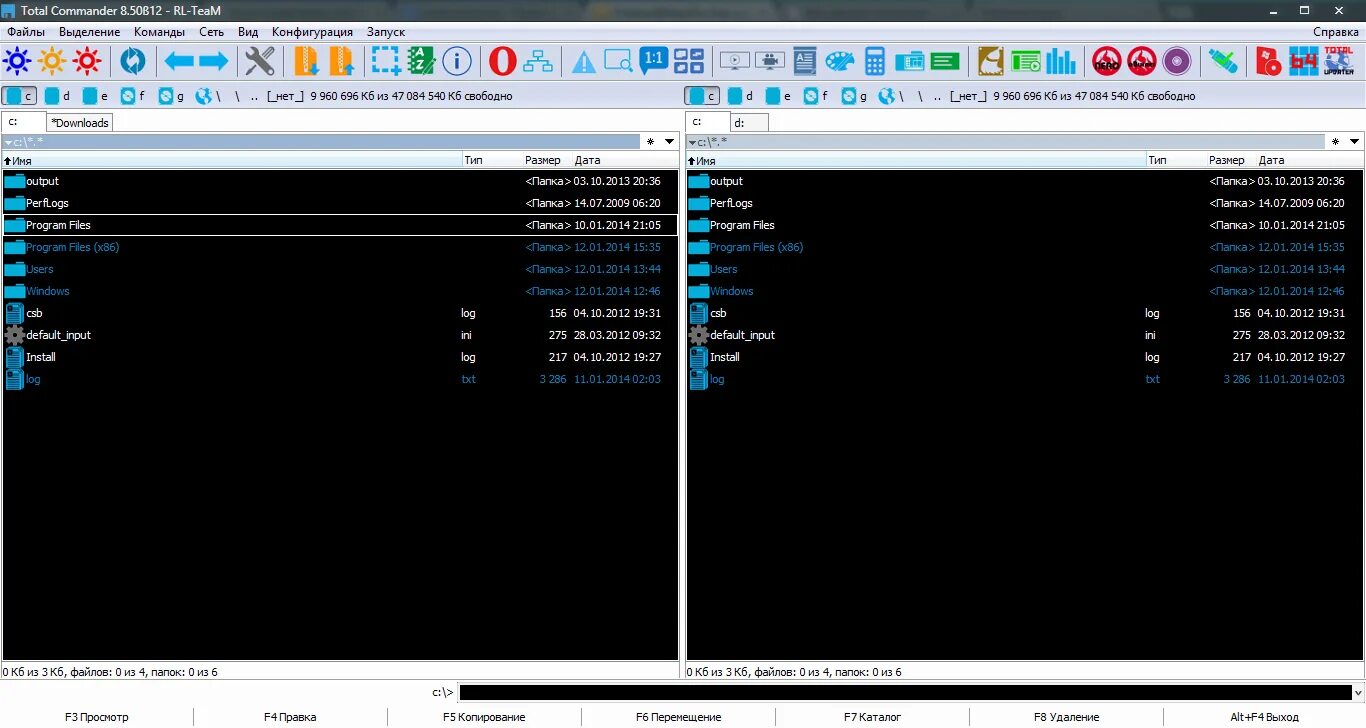The image size is (1366, 728).
Task: Switch left panel to drive f
Action: pyautogui.click(x=133, y=96)
